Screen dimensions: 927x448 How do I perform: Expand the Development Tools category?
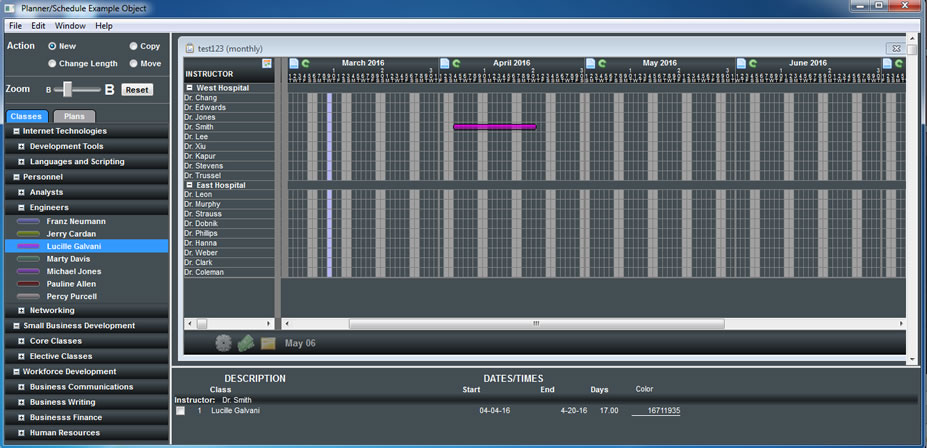point(21,146)
